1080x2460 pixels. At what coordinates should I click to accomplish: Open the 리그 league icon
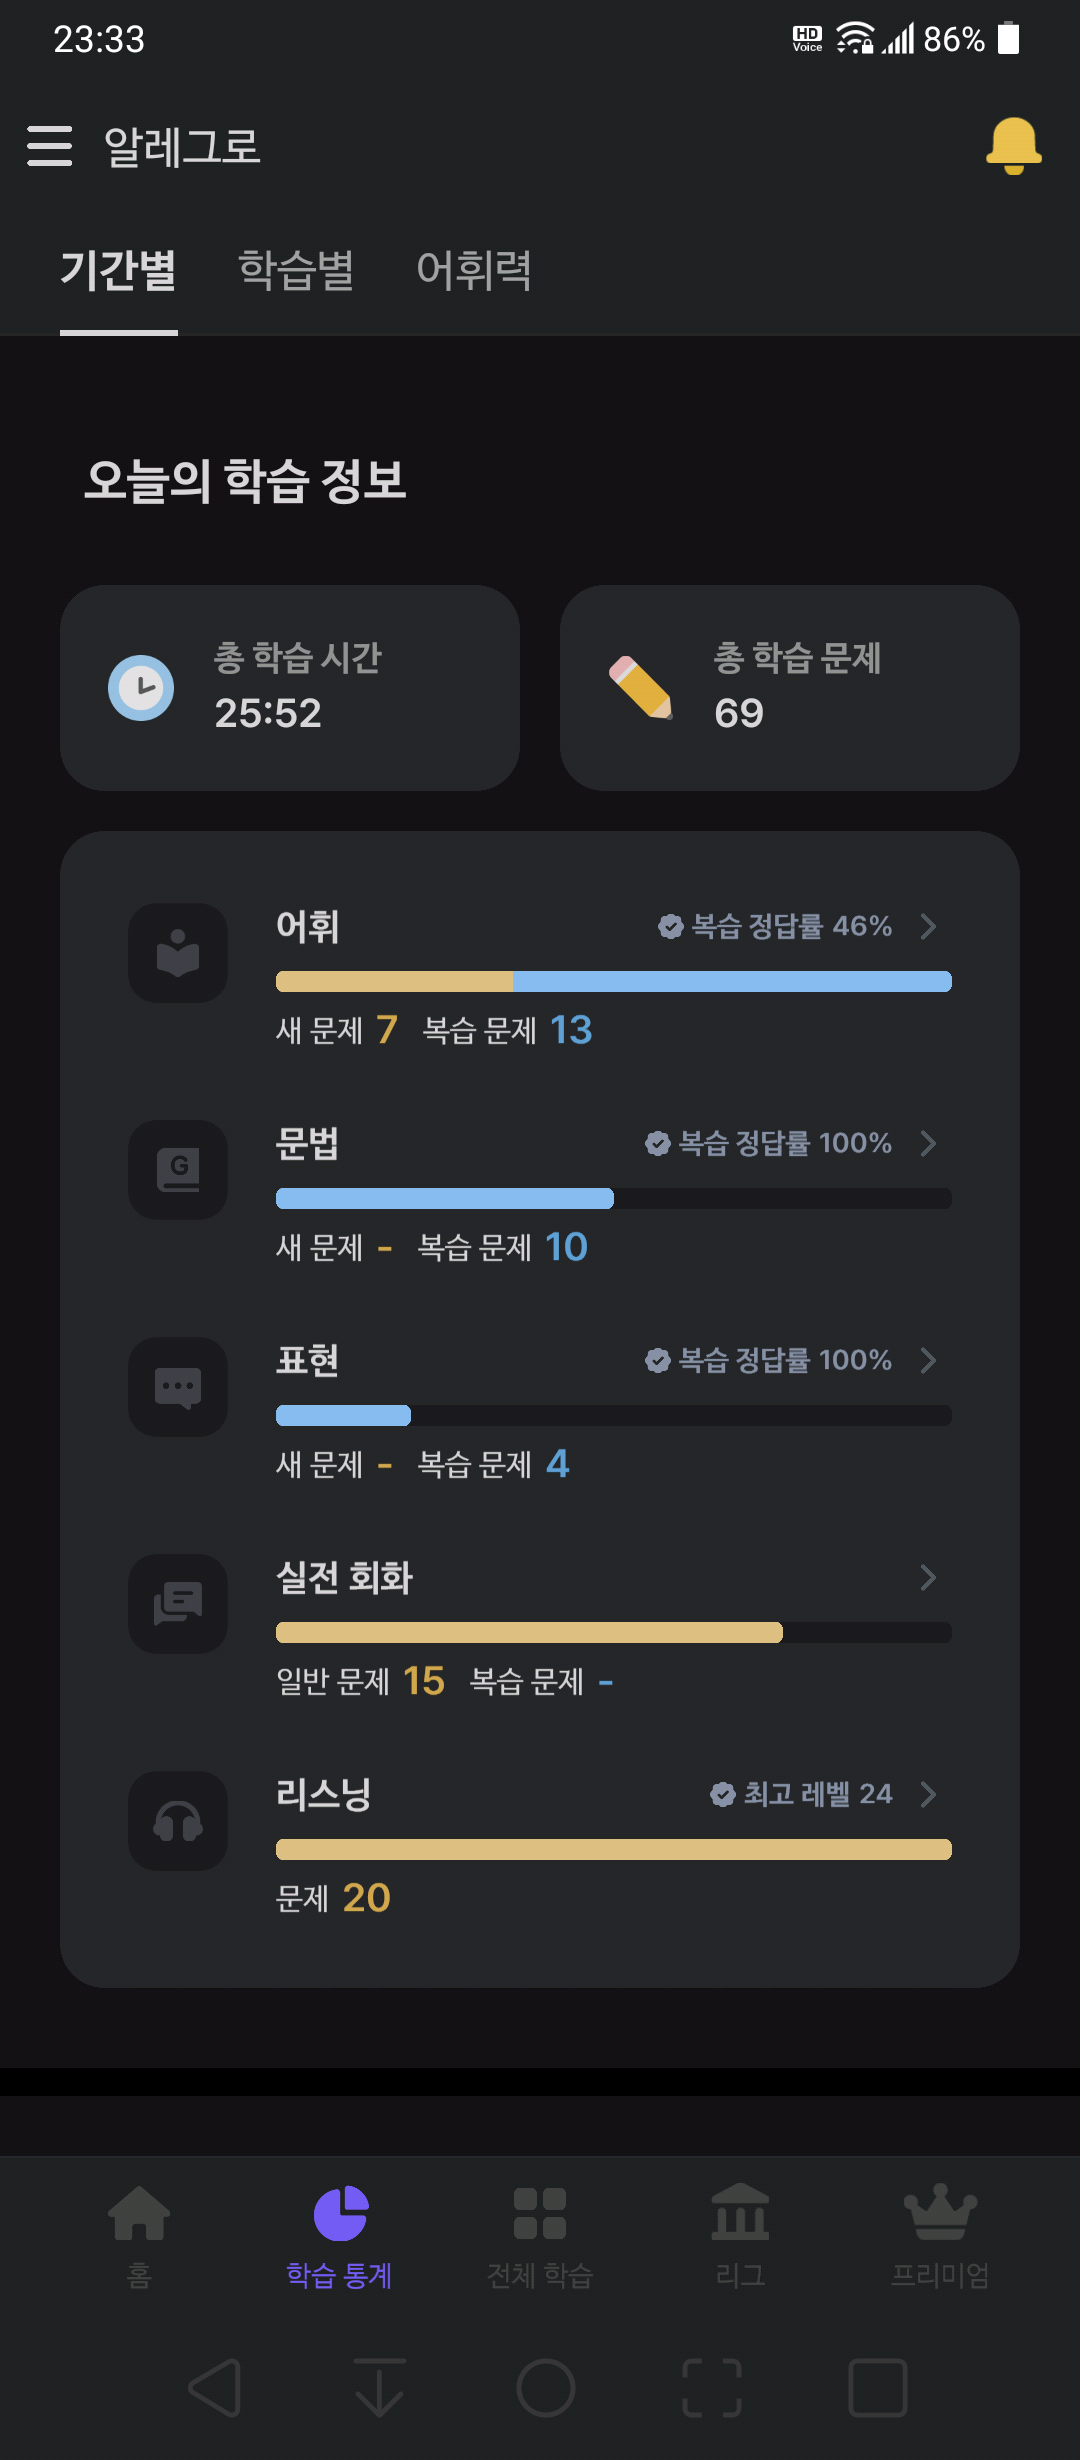click(740, 2212)
